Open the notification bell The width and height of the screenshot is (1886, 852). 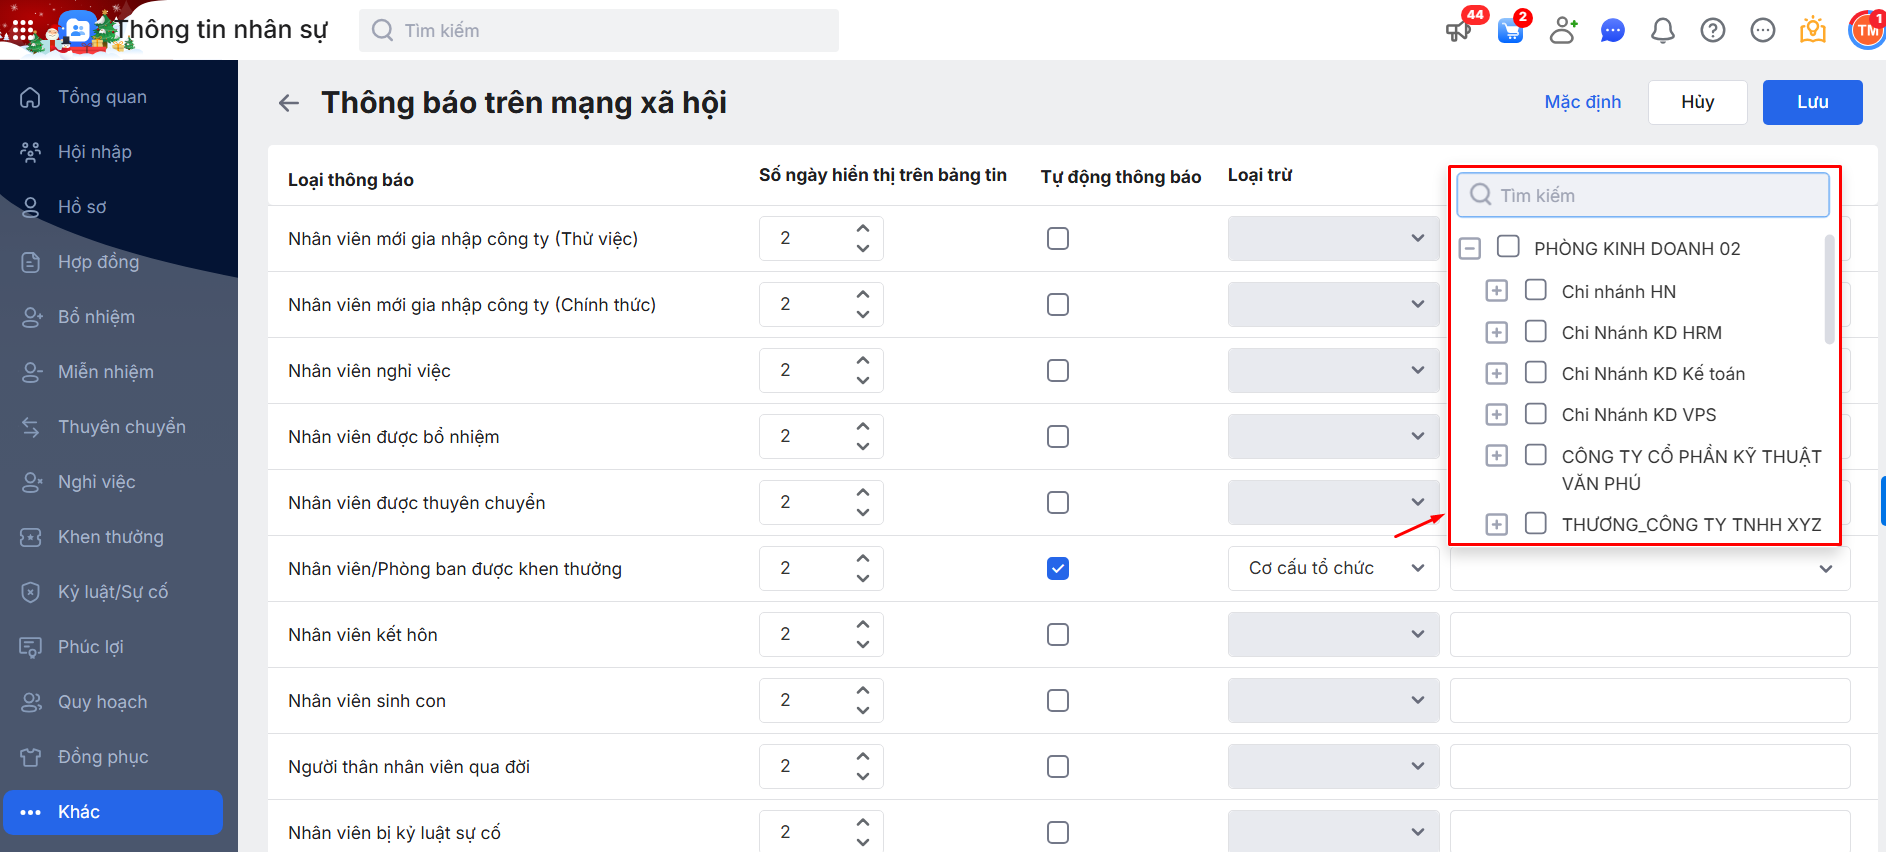coord(1662,31)
